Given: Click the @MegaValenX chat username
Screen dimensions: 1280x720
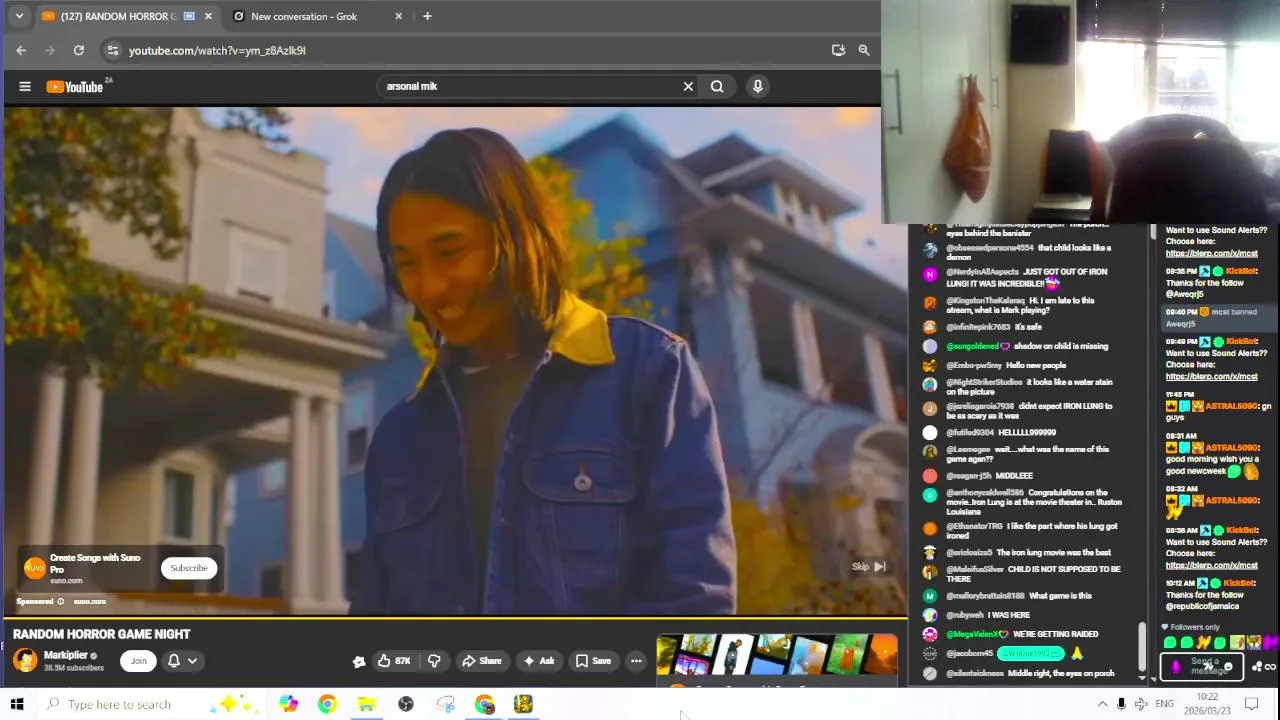Looking at the screenshot, I should point(974,634).
